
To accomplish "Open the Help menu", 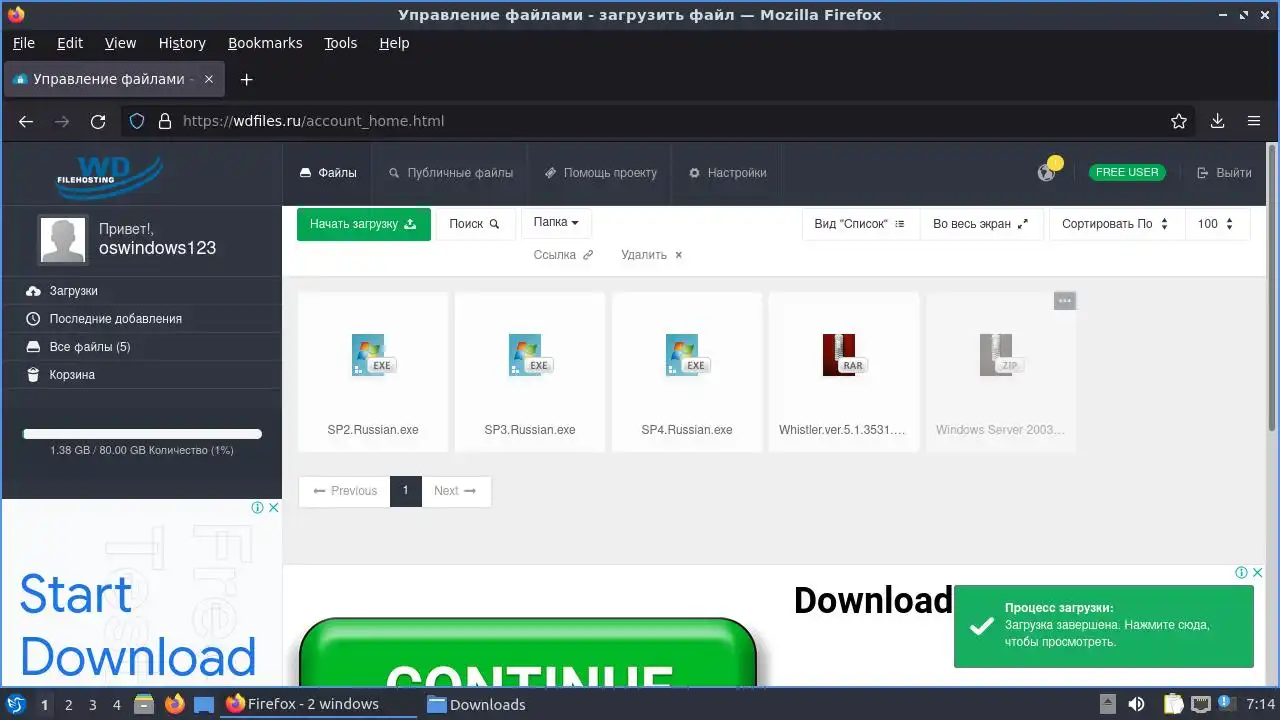I will click(394, 43).
